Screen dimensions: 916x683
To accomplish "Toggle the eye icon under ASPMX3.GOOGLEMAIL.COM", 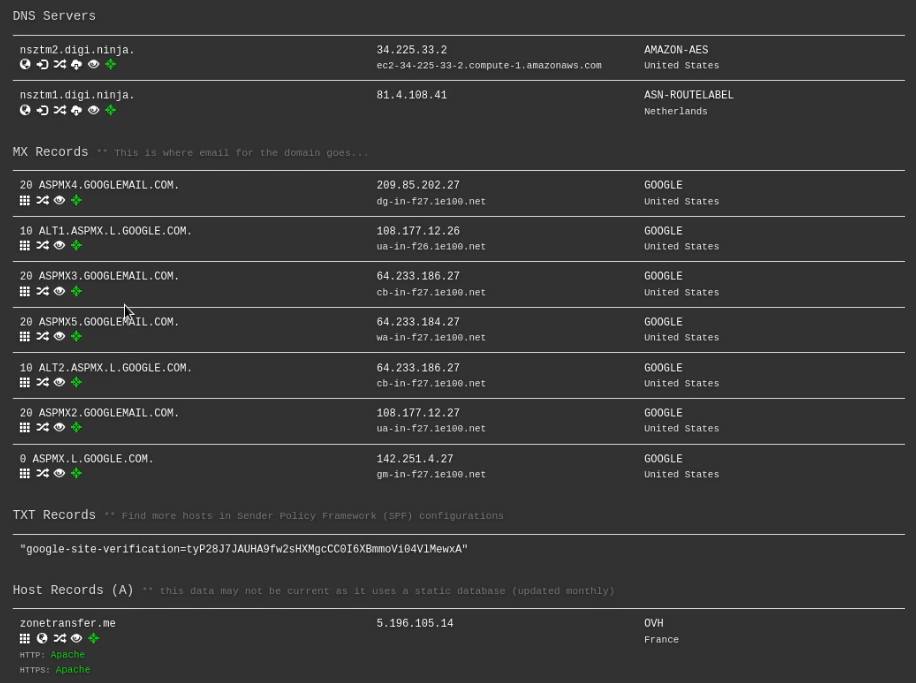I will [59, 291].
